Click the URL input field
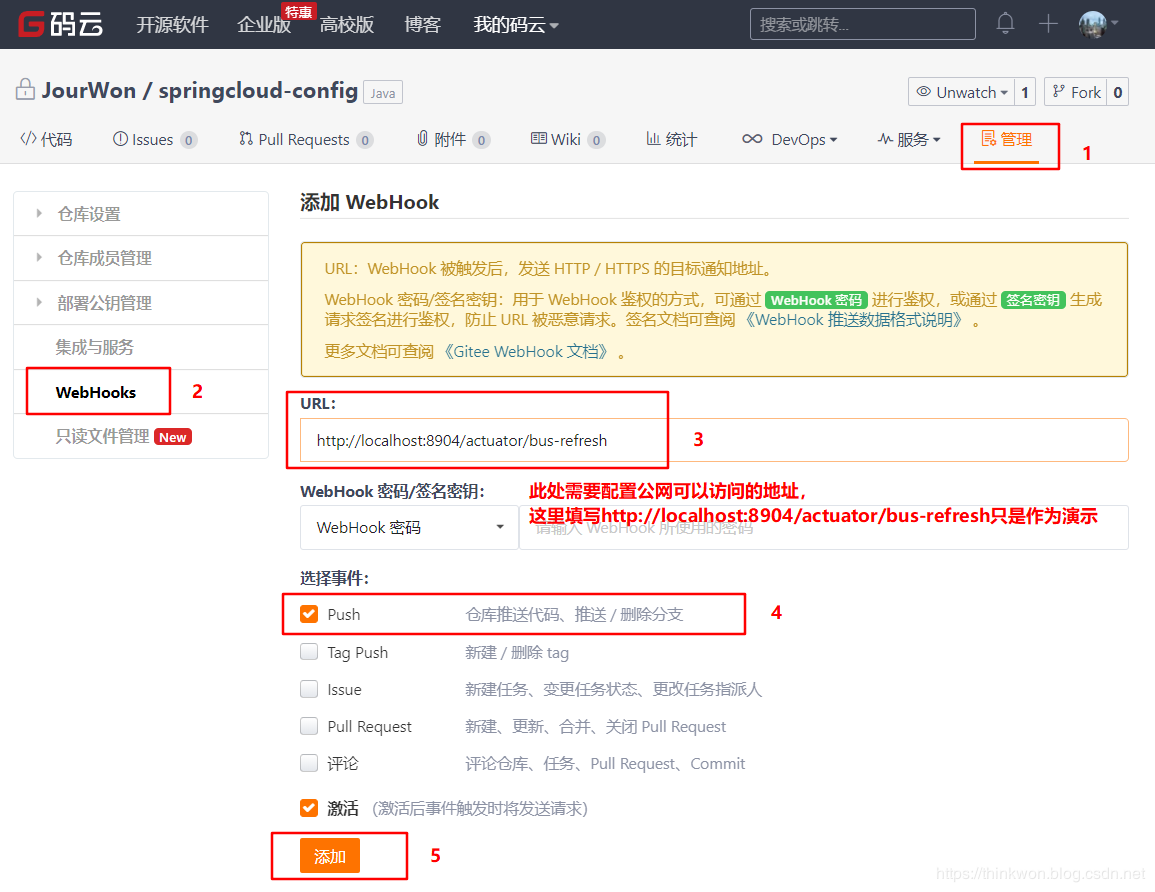 (x=714, y=440)
